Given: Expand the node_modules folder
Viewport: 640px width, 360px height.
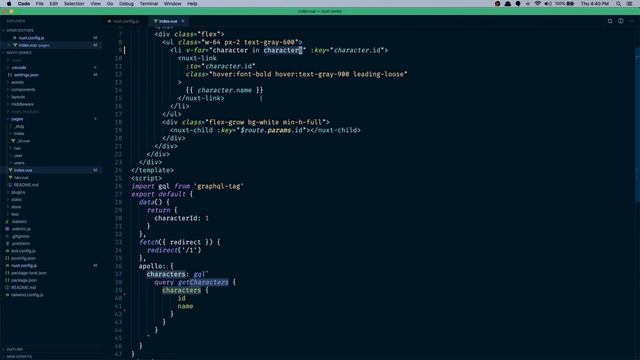Looking at the screenshot, I should pos(25,112).
